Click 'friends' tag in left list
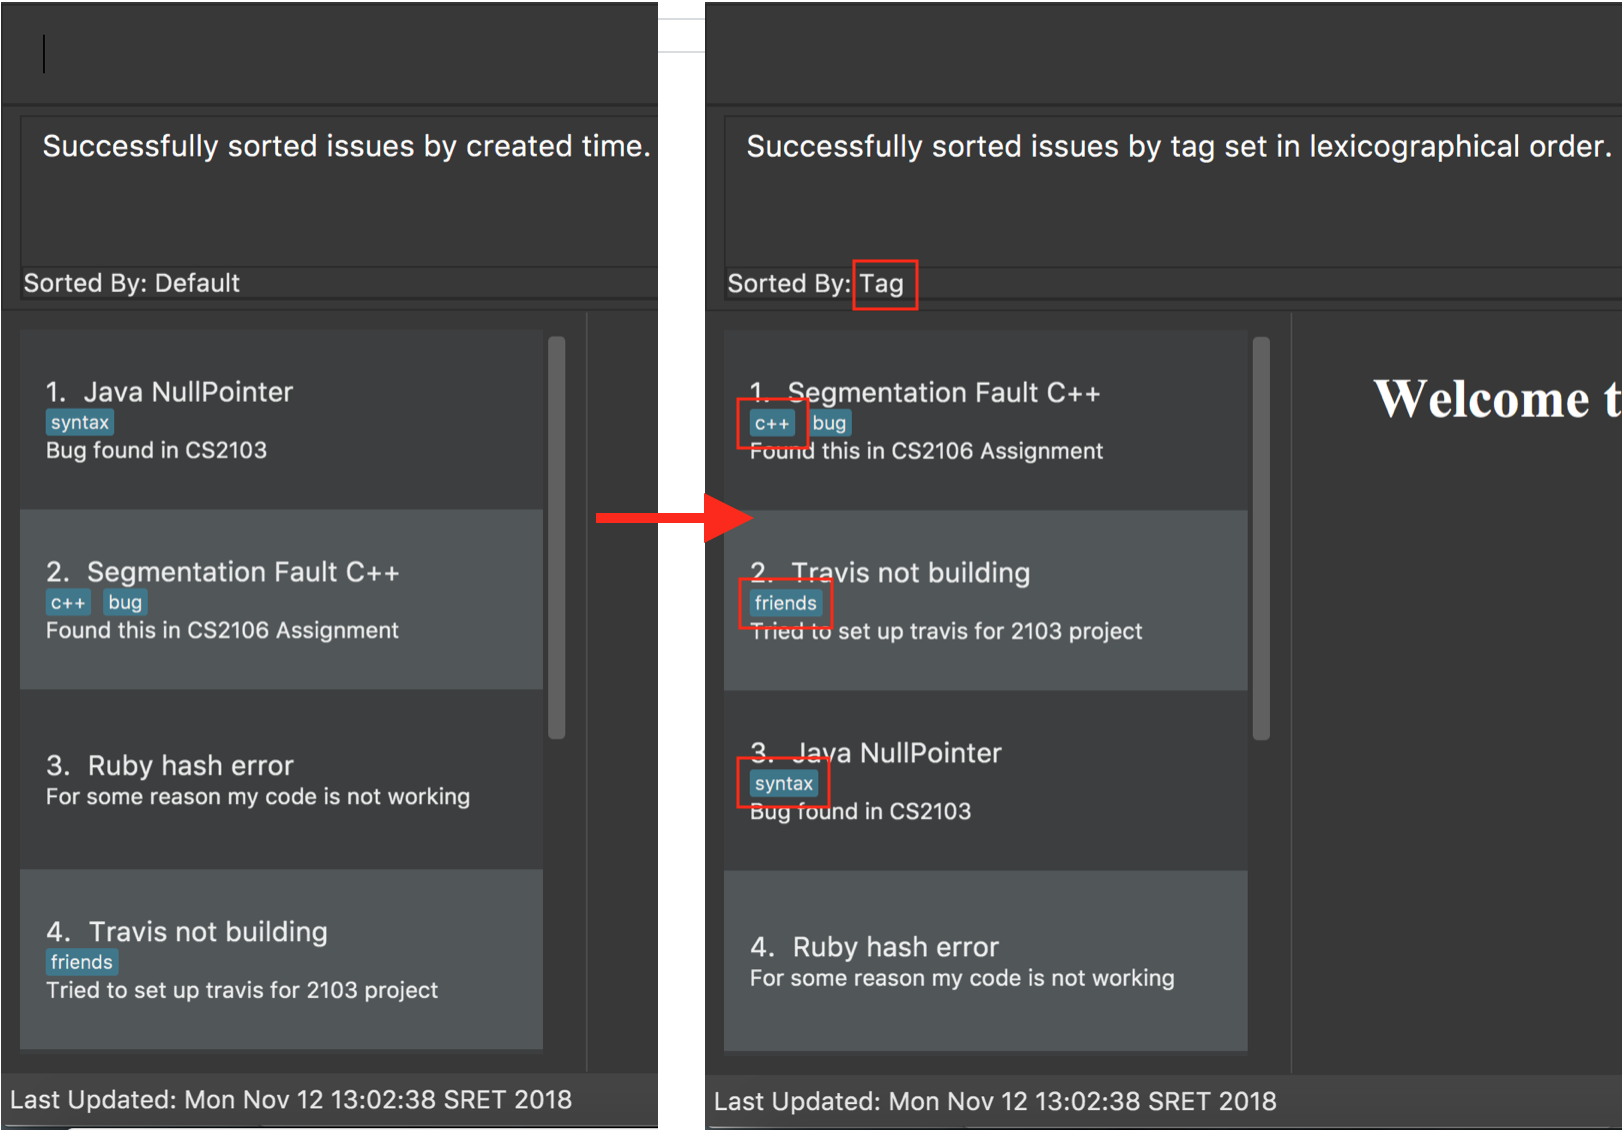 pyautogui.click(x=82, y=962)
